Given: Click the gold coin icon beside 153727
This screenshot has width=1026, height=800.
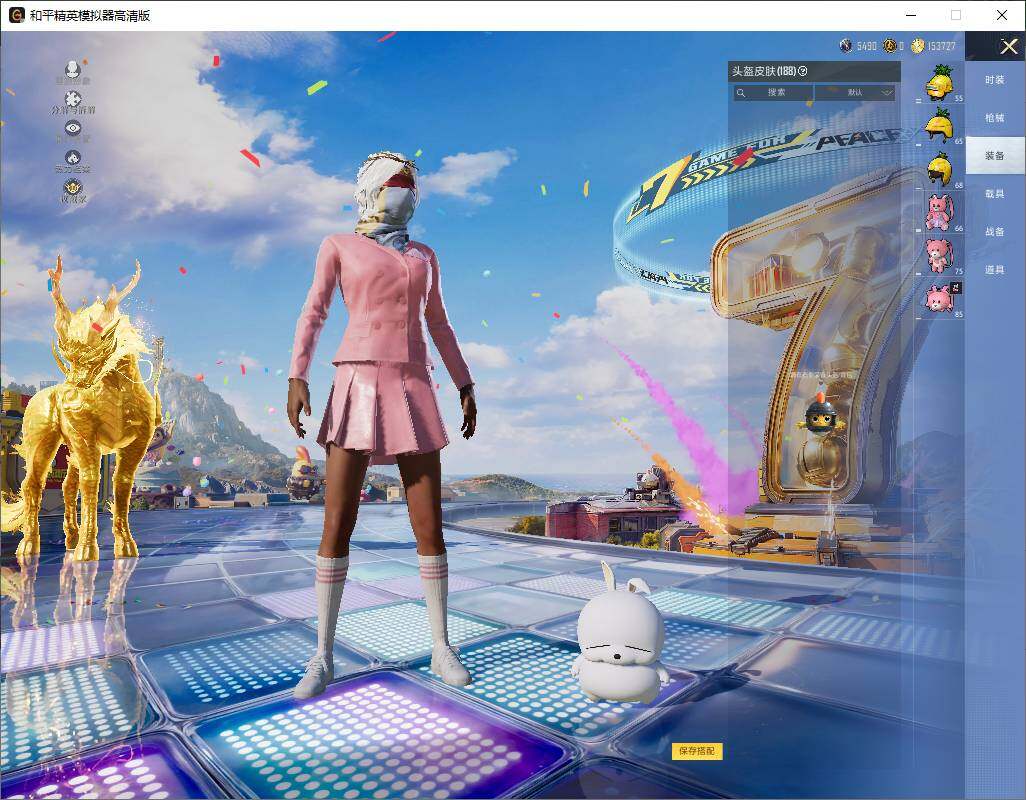Looking at the screenshot, I should [917, 45].
